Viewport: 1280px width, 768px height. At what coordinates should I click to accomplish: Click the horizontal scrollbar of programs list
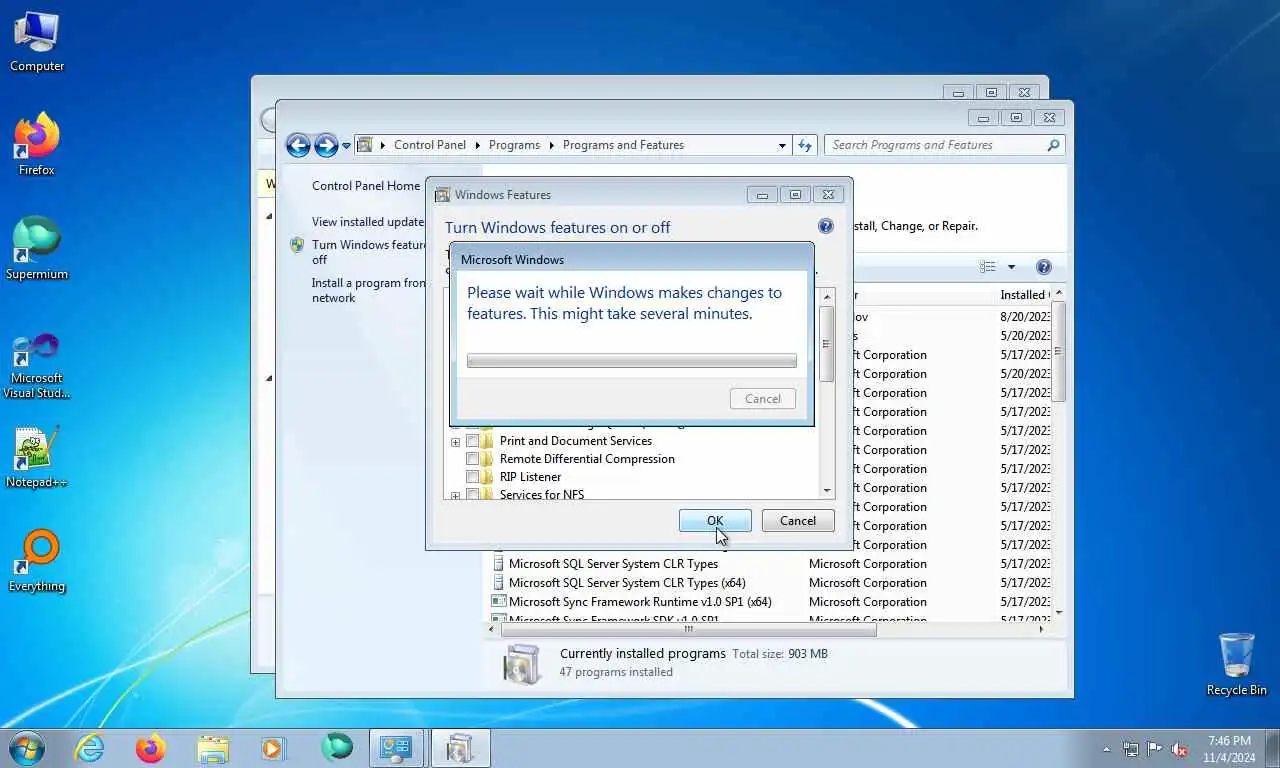click(x=688, y=629)
